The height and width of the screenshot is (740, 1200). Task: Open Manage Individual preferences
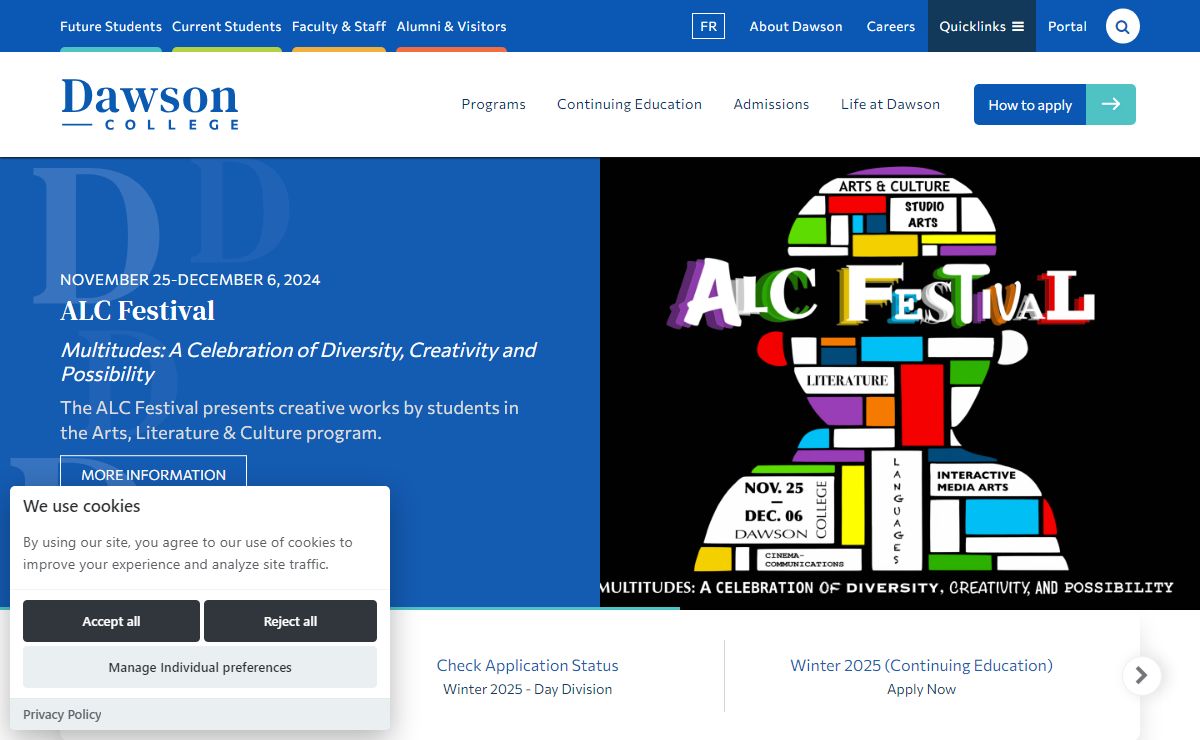(x=200, y=667)
